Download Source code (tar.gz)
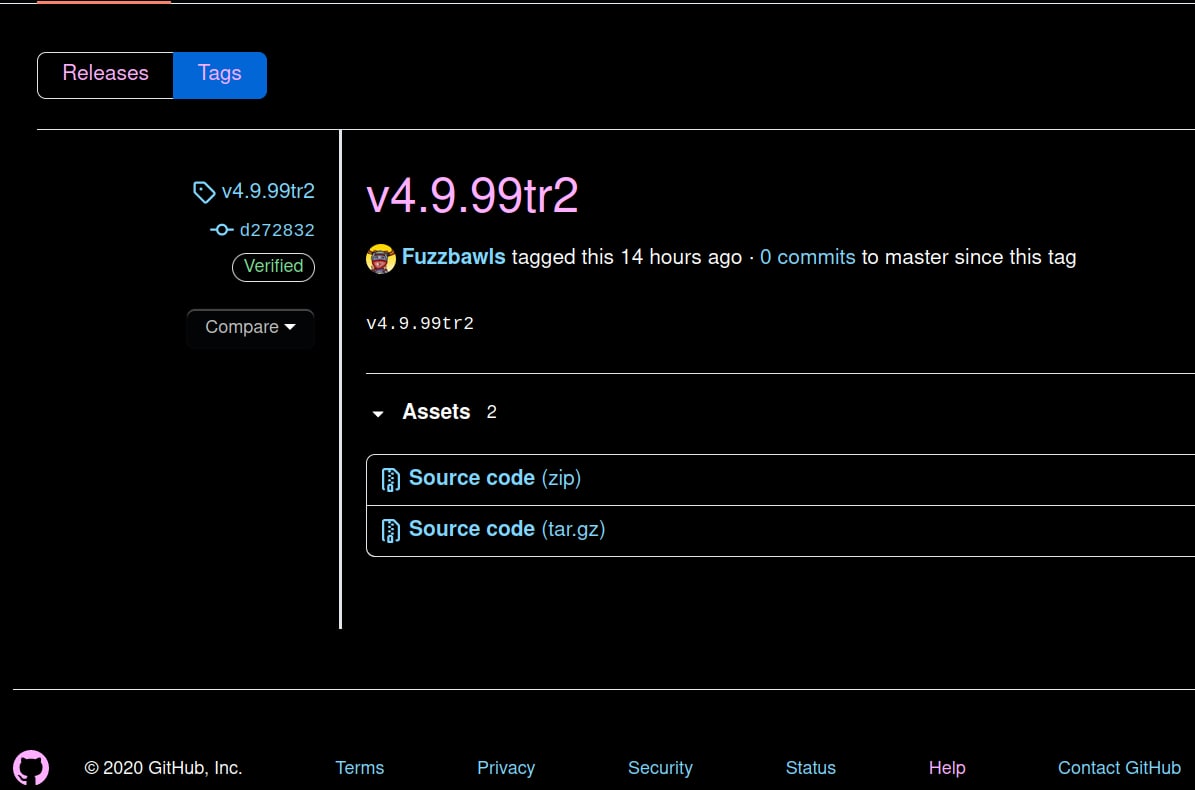Image resolution: width=1195 pixels, height=790 pixels. [x=507, y=529]
